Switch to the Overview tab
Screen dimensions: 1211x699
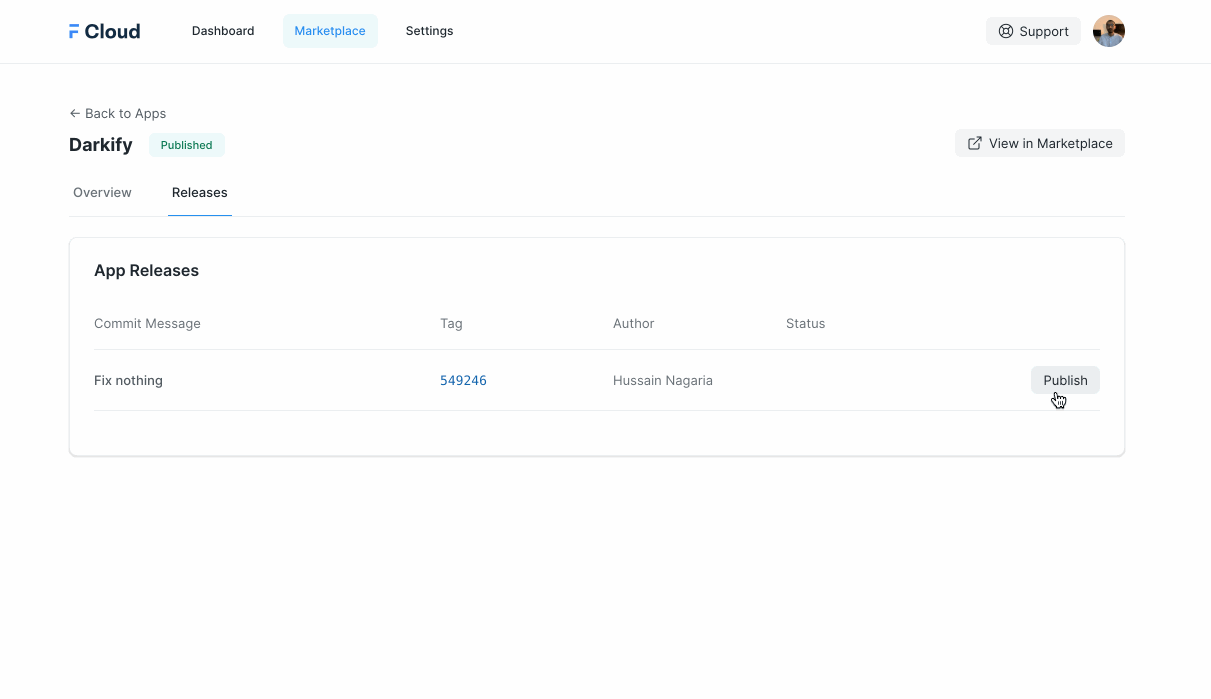[x=102, y=192]
